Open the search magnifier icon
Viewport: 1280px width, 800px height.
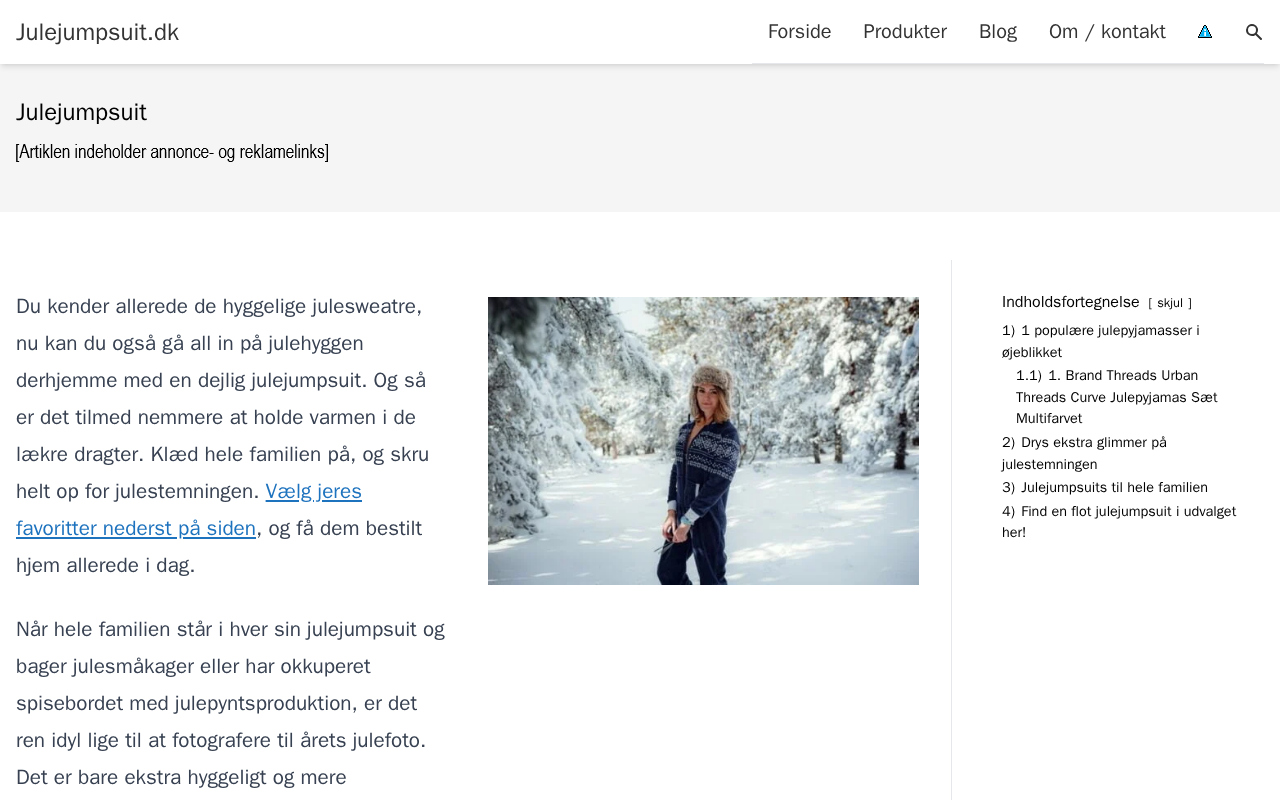pyautogui.click(x=1254, y=32)
